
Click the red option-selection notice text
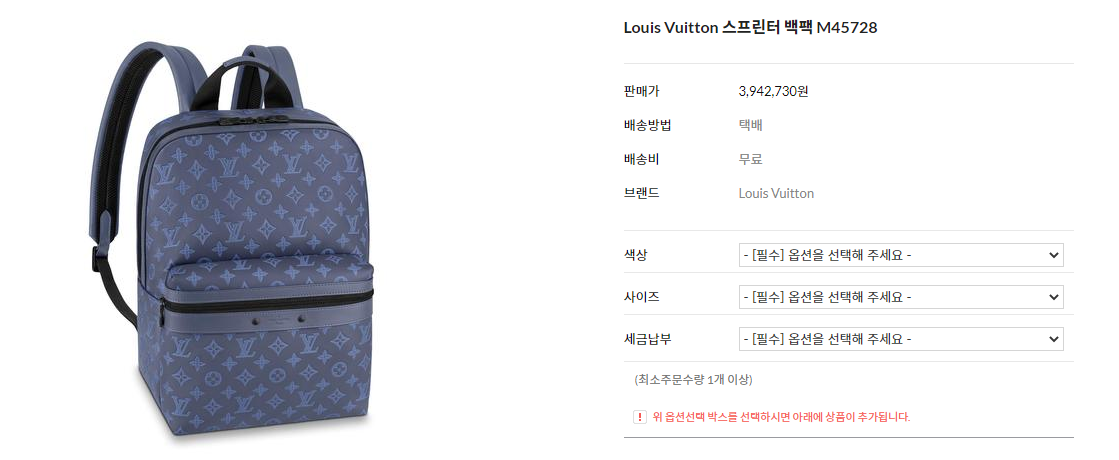point(781,417)
